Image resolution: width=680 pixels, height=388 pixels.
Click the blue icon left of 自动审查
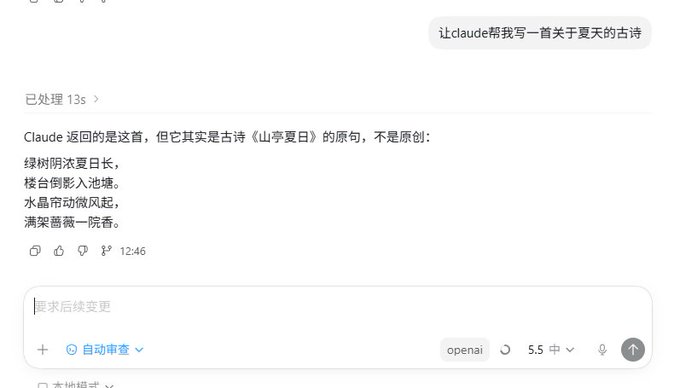pyautogui.click(x=72, y=349)
